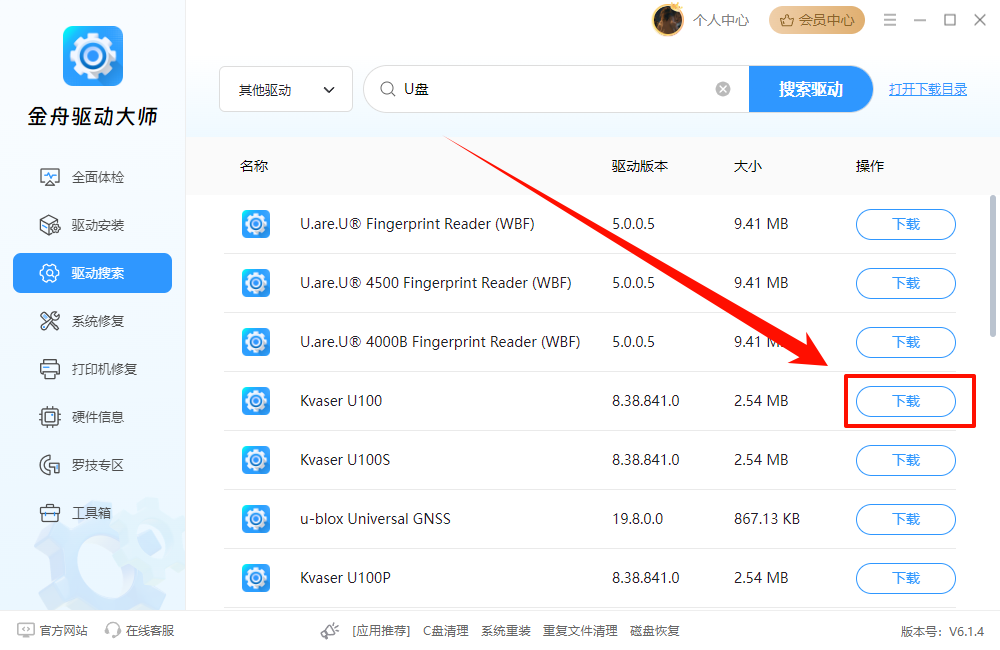1000x650 pixels.
Task: Click the megaphone icon in bottom bar
Action: click(x=330, y=631)
